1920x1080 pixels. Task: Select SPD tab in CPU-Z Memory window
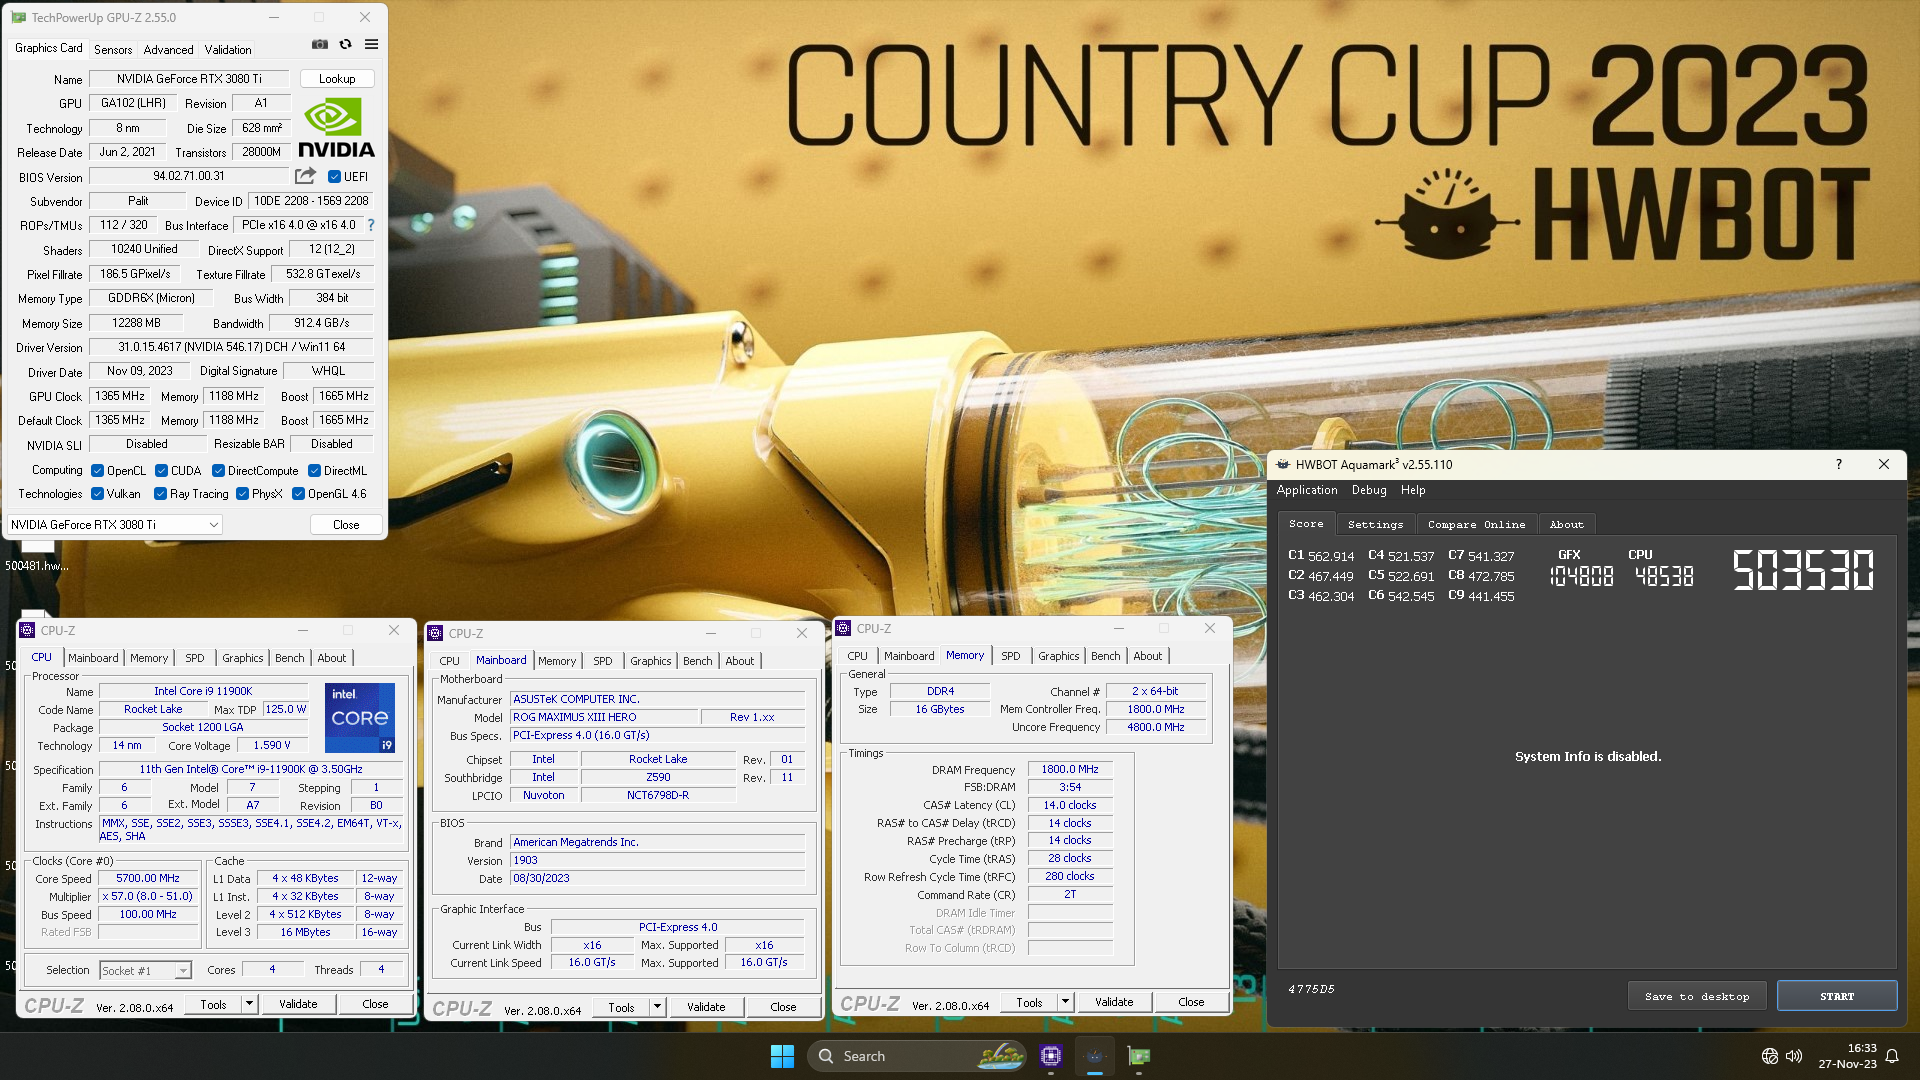point(1011,656)
